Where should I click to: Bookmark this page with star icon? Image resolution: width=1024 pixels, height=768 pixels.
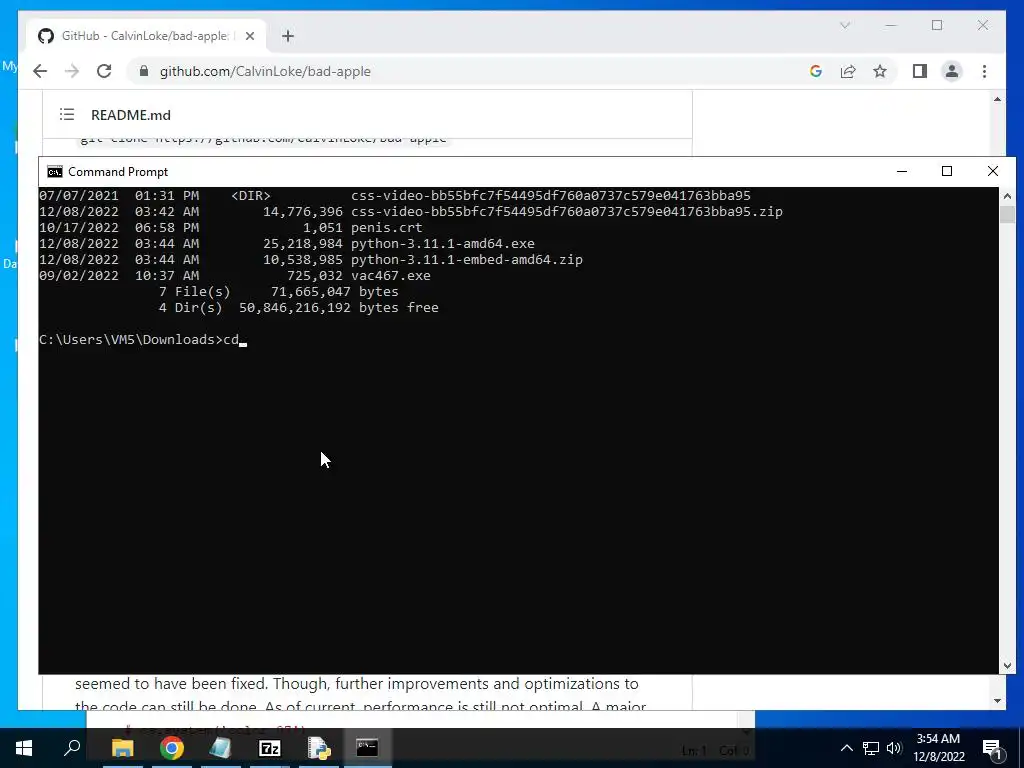point(880,71)
